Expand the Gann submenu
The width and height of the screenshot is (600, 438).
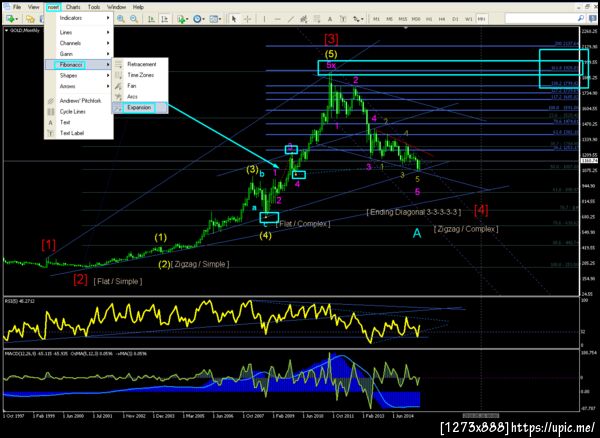79,54
